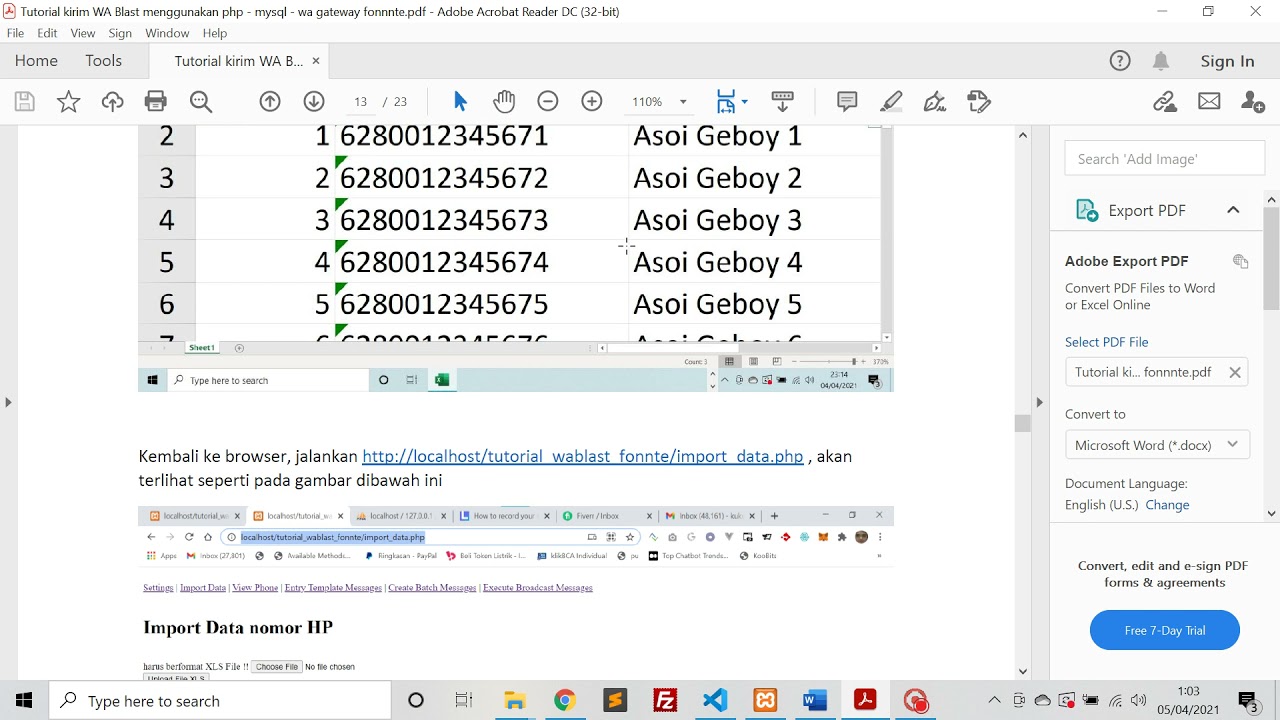Screen dimensions: 1280x720
Task: Bookmark the document with the star icon
Action: click(x=69, y=101)
